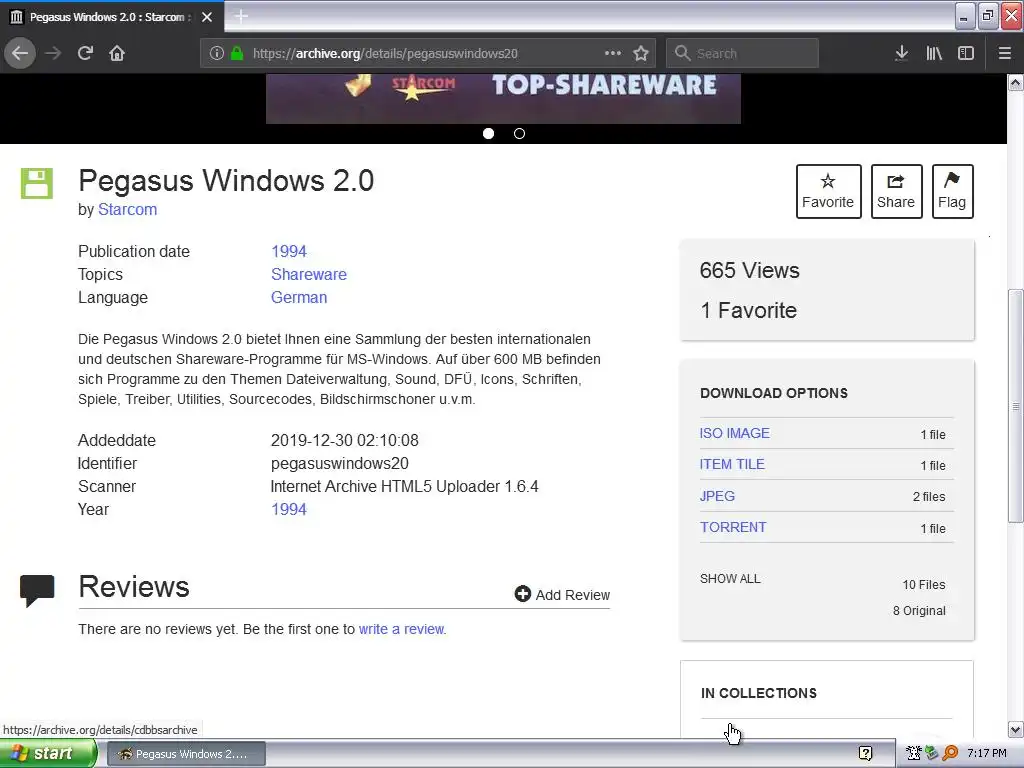Click the help question mark tray icon
The width and height of the screenshot is (1024, 768).
point(865,754)
